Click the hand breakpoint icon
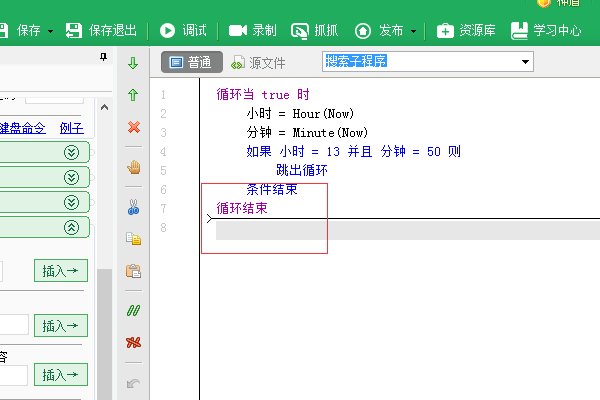Screen dimensions: 600x400 [134, 167]
